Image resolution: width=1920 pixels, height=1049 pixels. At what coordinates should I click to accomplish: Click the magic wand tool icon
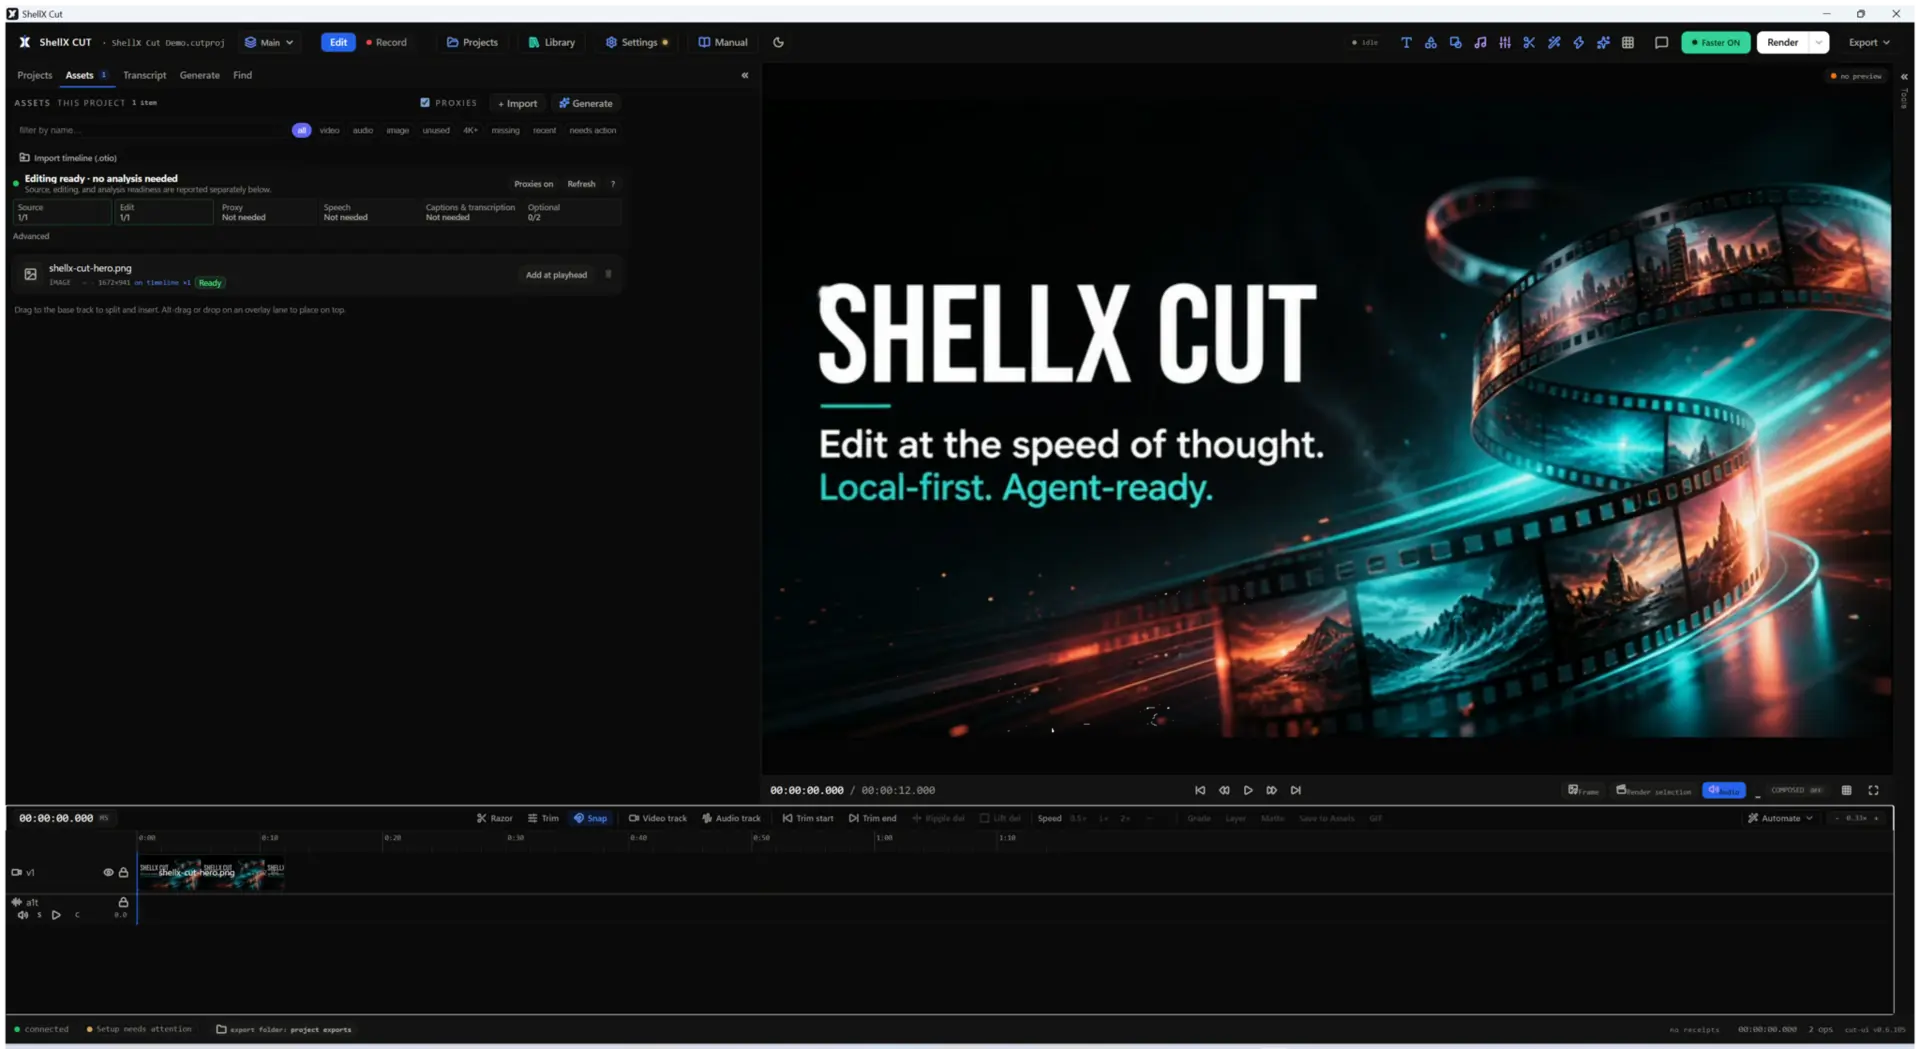(1554, 42)
